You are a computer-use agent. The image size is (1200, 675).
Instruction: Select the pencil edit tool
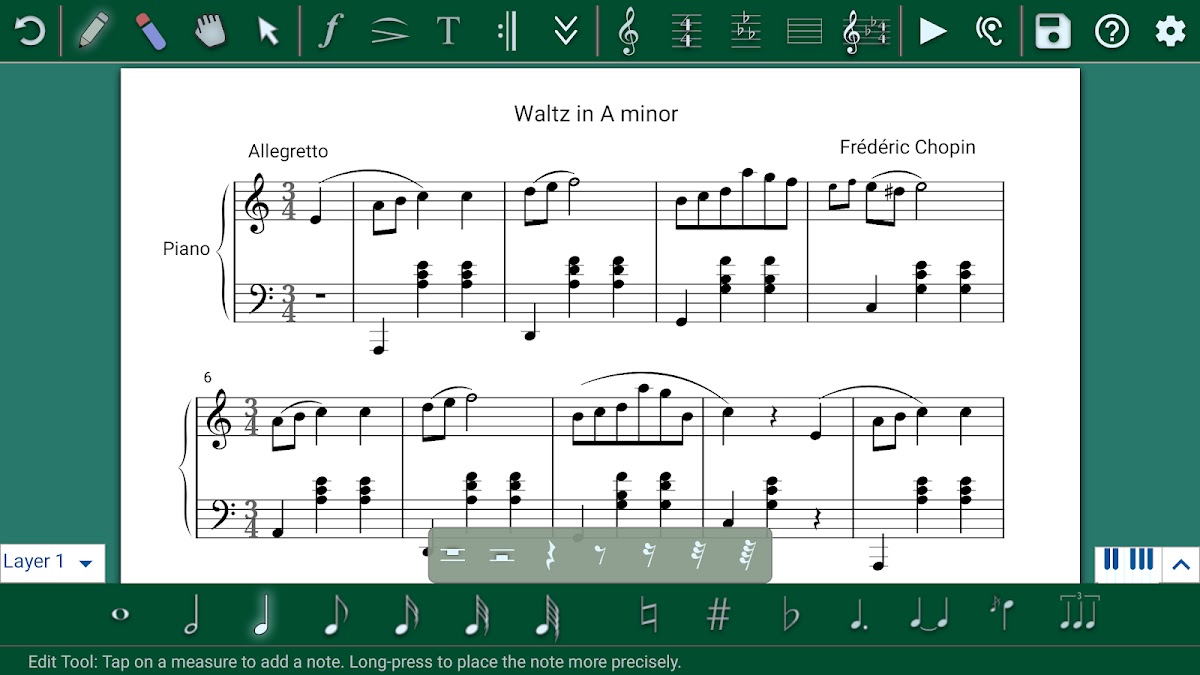[x=95, y=31]
